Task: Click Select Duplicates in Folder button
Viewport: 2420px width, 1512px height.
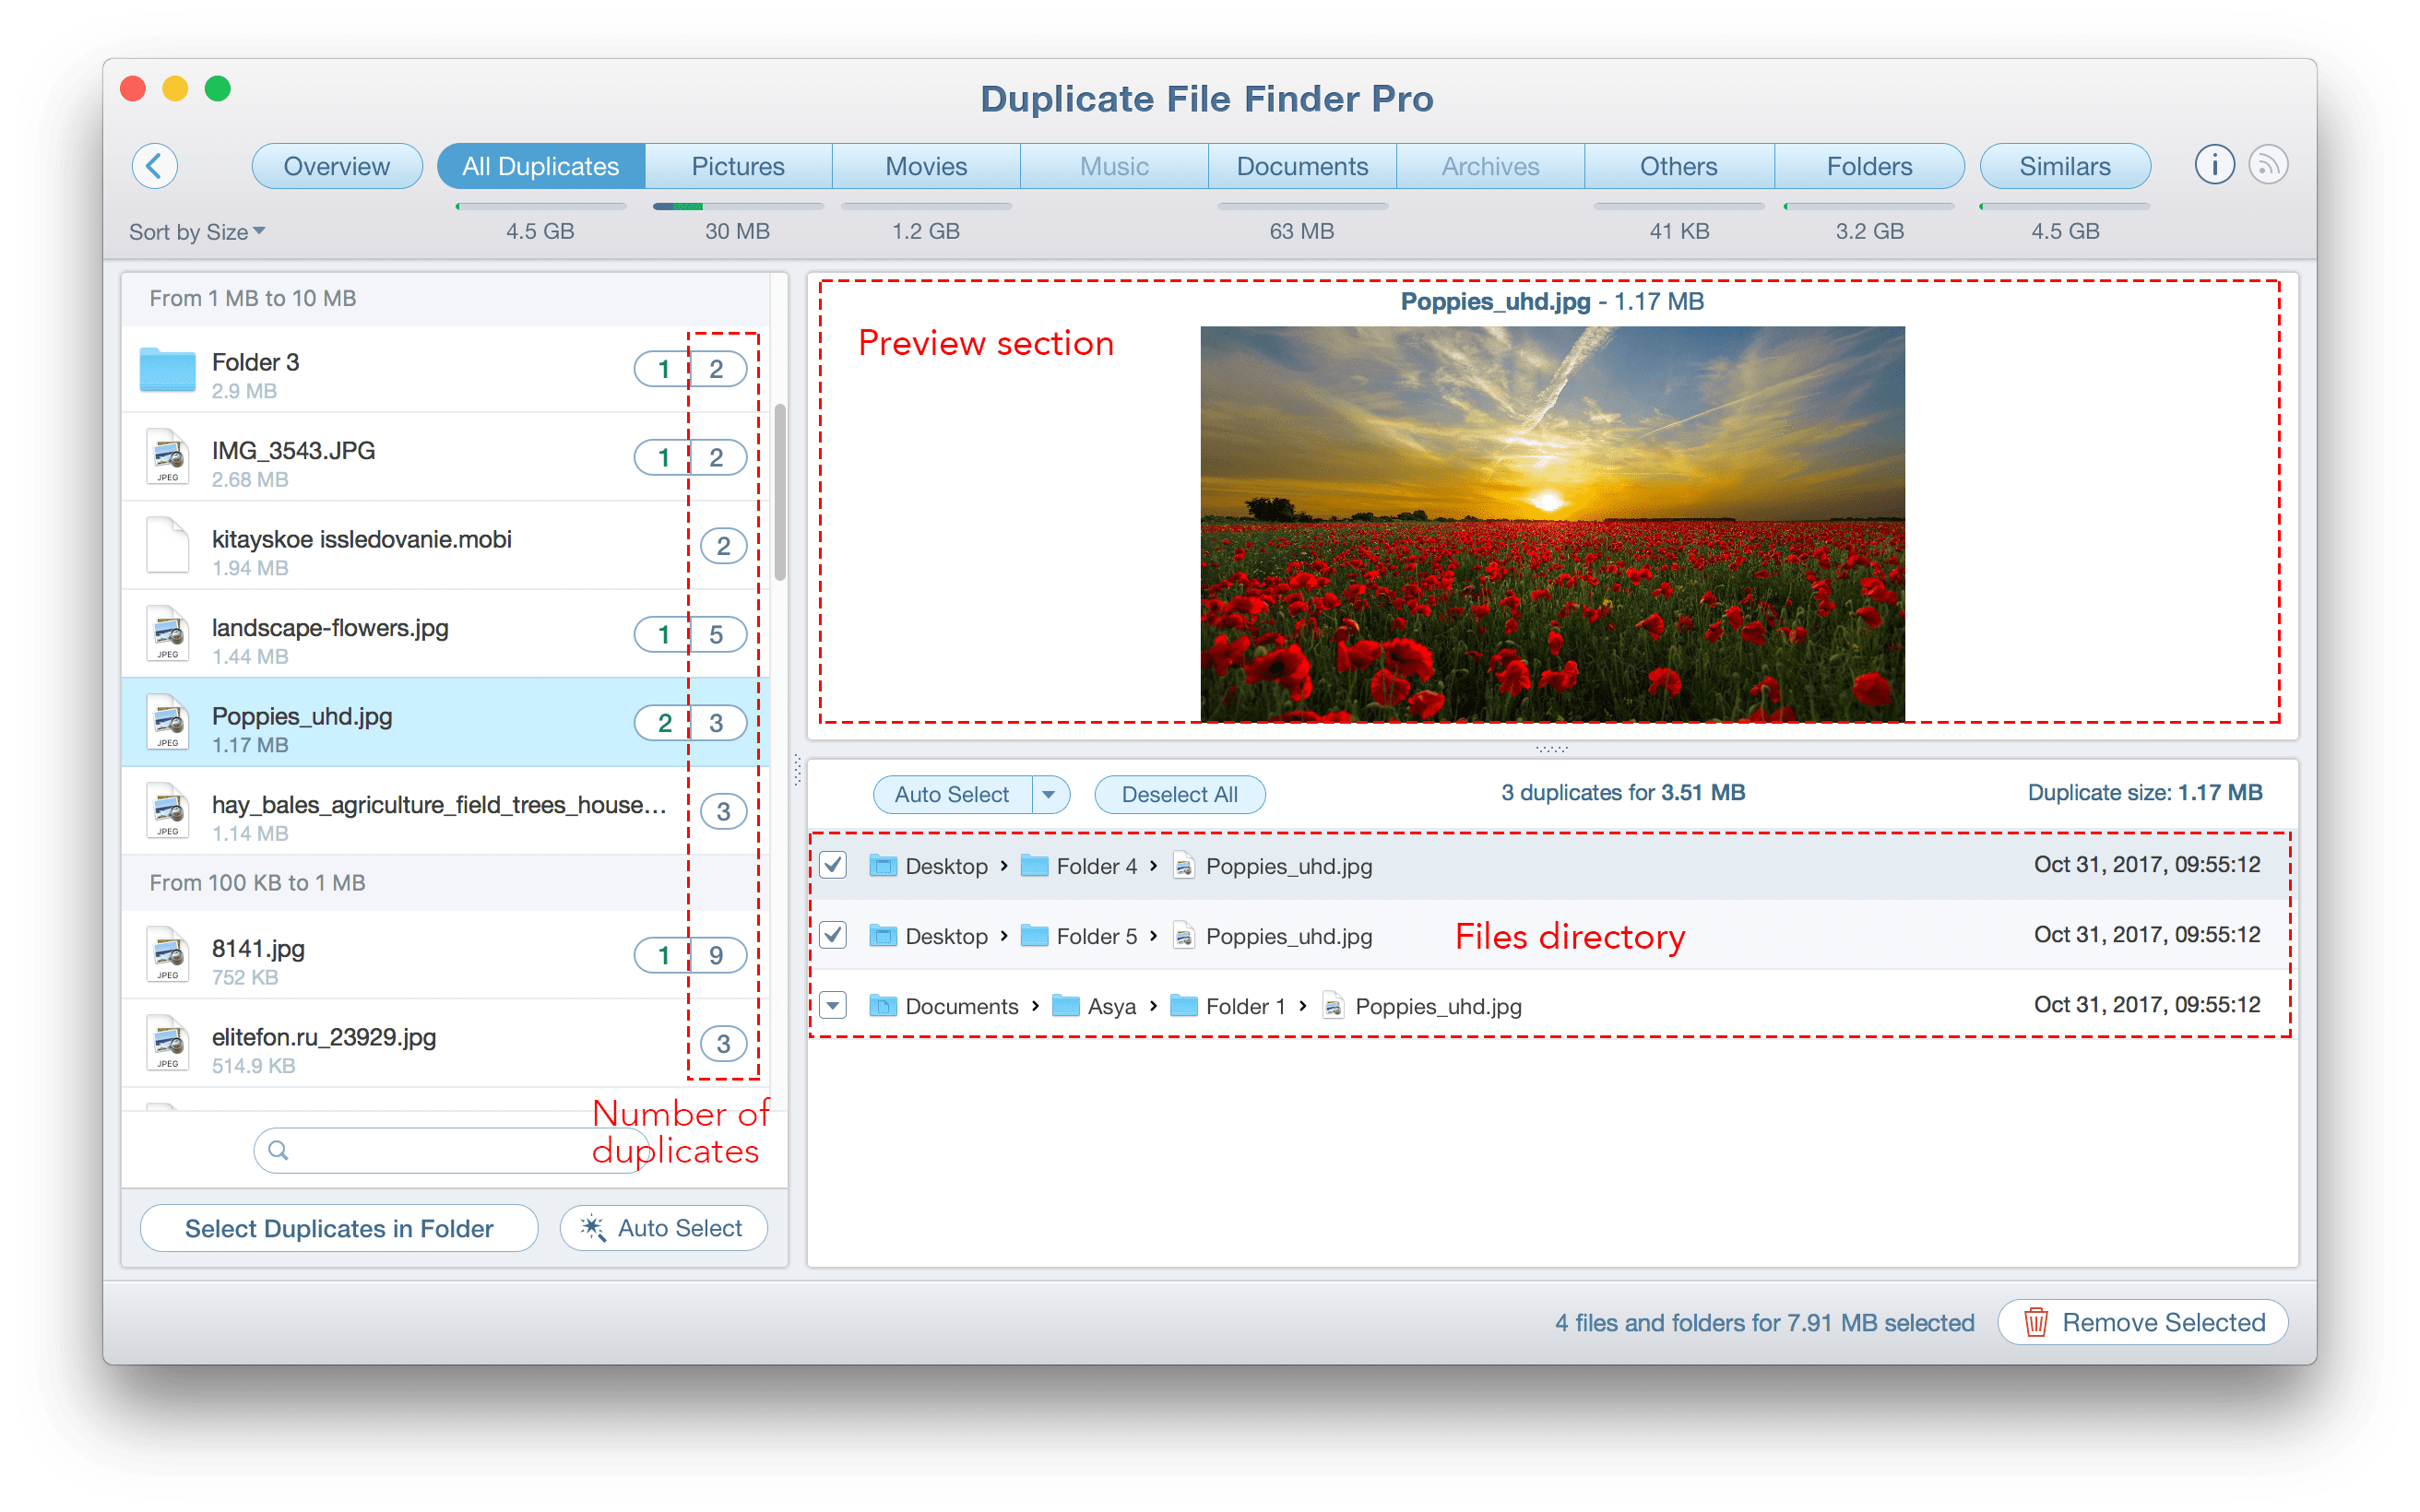Action: coord(339,1228)
